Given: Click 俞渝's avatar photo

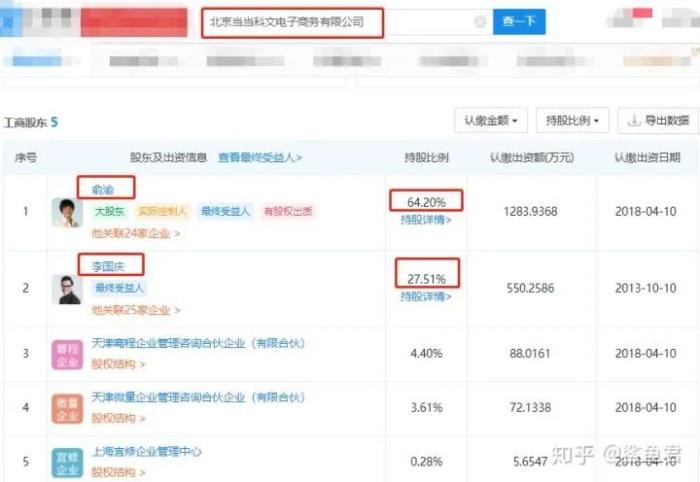Looking at the screenshot, I should tap(67, 212).
